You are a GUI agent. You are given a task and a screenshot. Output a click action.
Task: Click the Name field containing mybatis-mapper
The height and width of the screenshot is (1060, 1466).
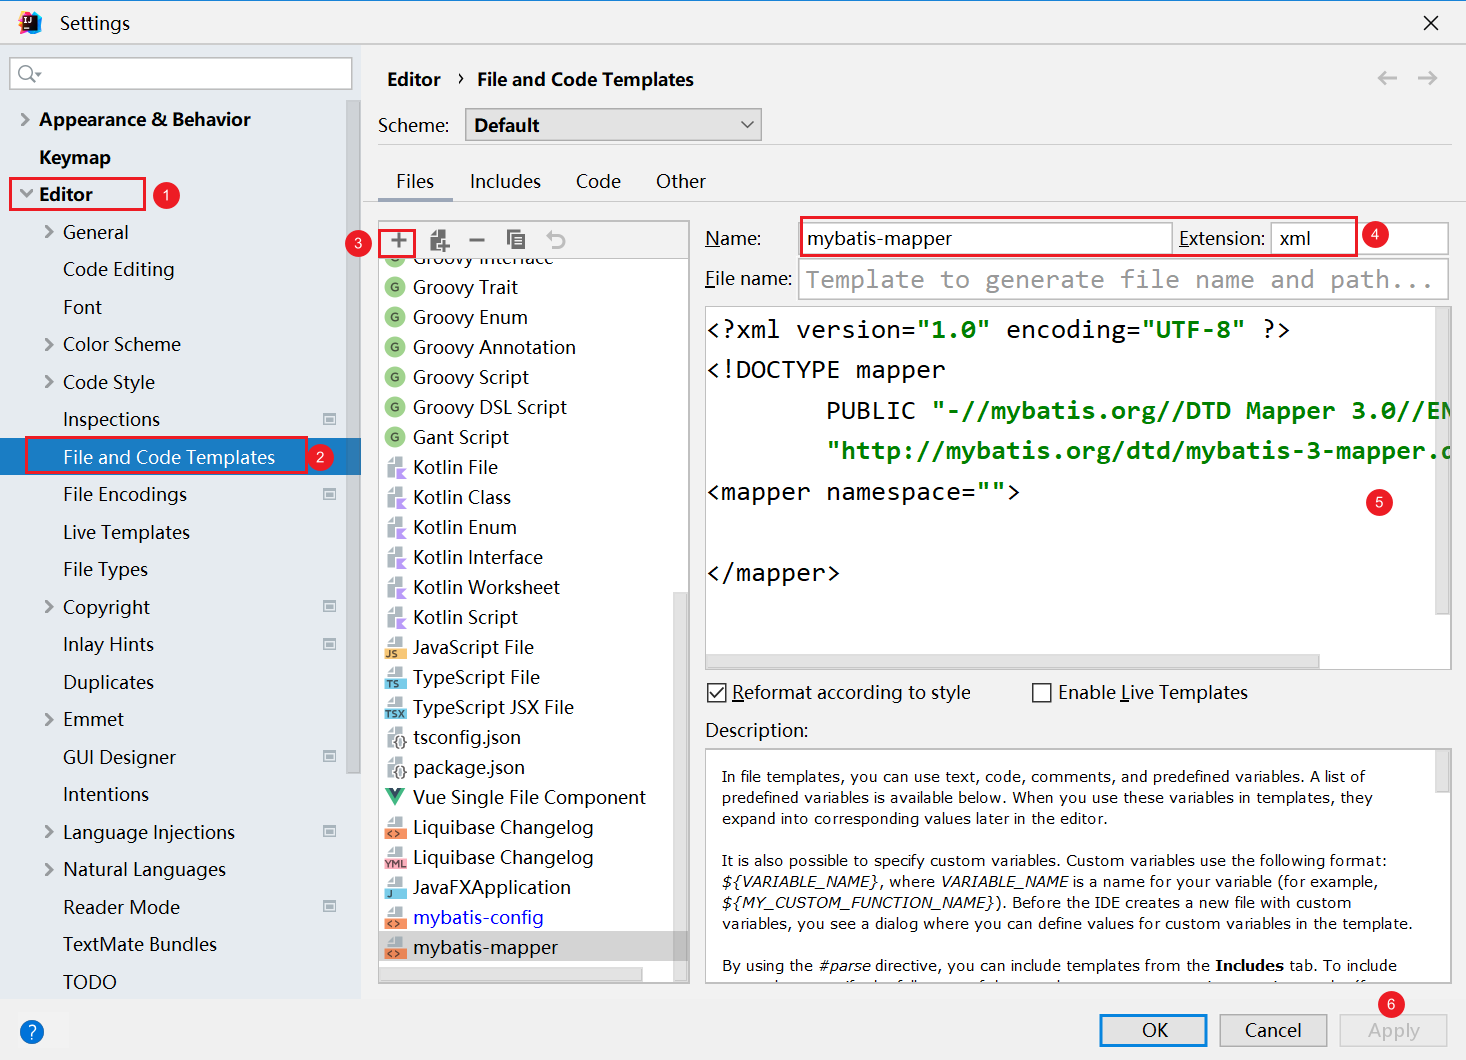point(987,238)
